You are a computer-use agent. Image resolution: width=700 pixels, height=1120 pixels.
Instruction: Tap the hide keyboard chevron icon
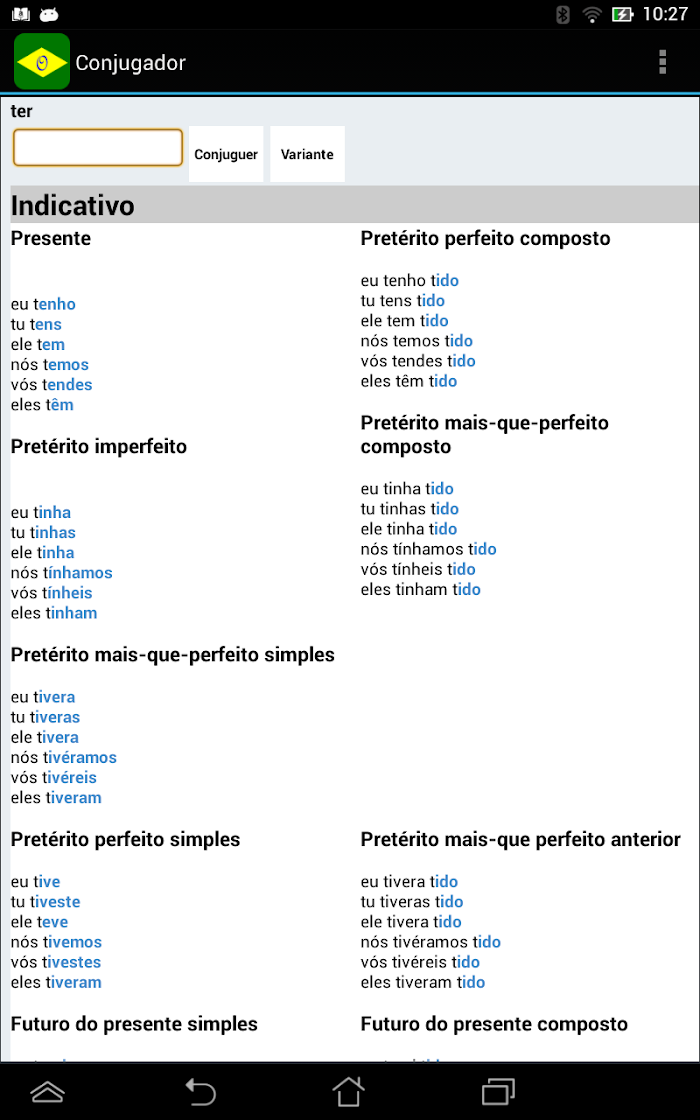48,1092
